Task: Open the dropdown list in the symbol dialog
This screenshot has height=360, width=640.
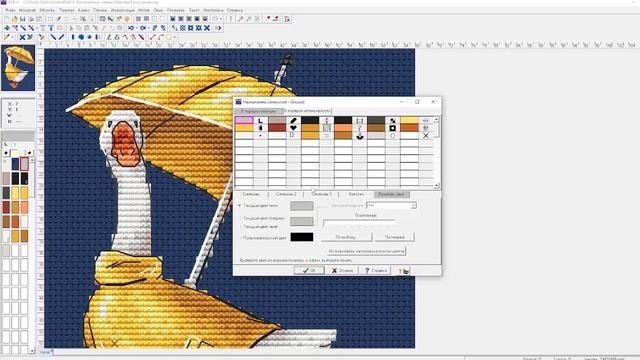Action: click(x=413, y=205)
